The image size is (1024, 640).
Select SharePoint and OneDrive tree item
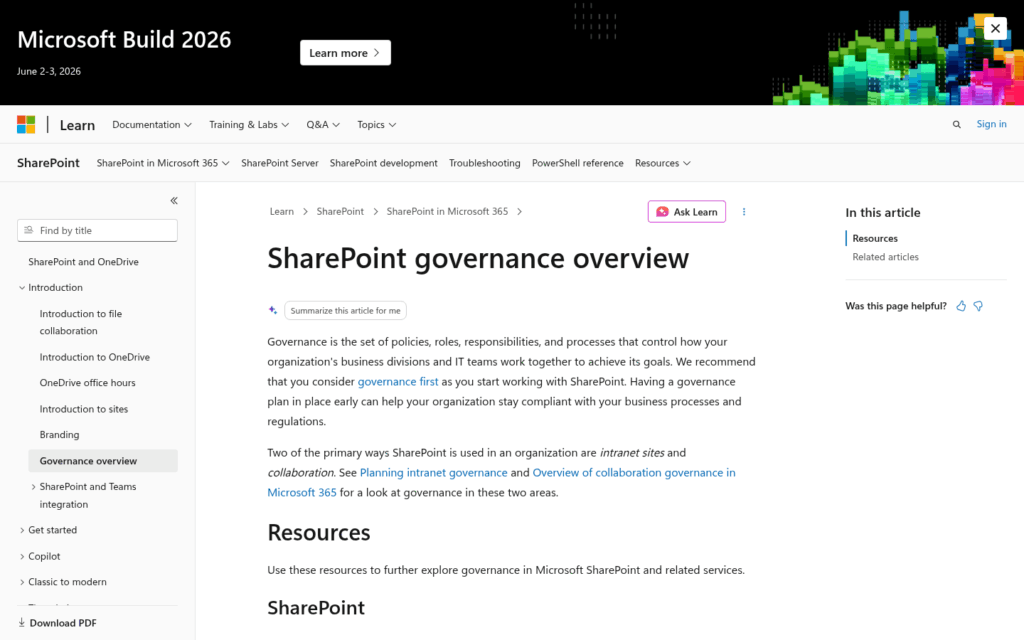coord(83,262)
